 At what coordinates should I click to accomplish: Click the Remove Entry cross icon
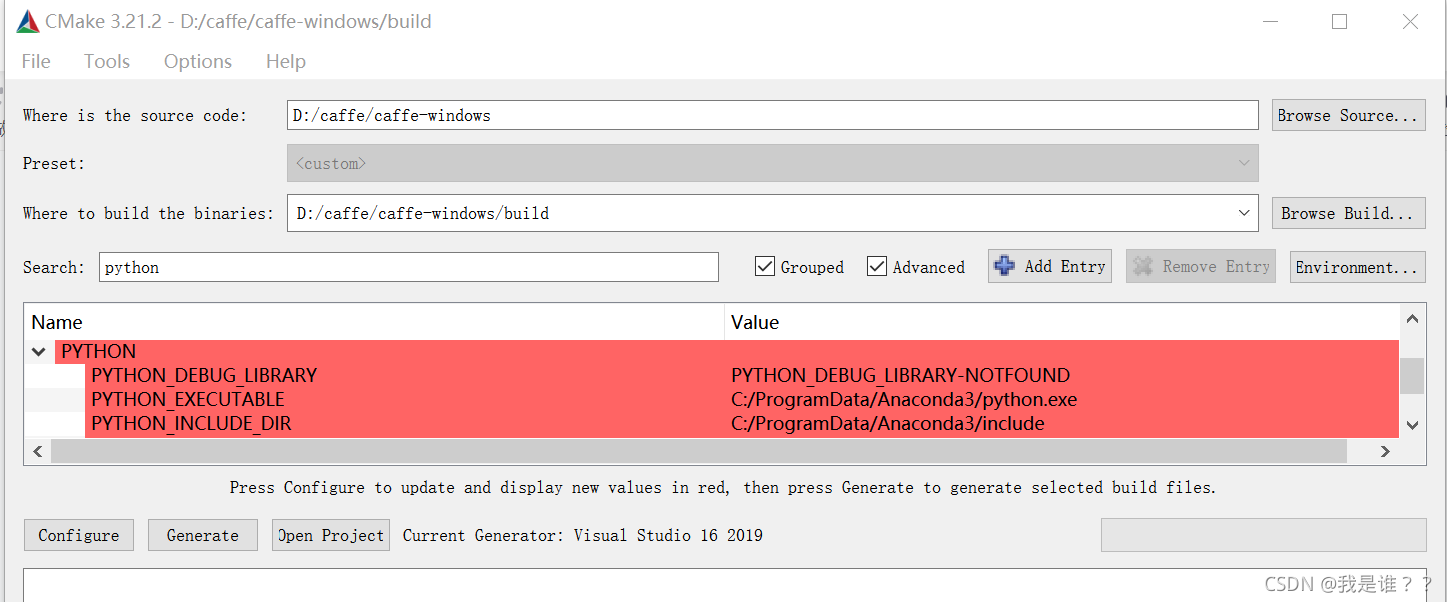(1143, 266)
